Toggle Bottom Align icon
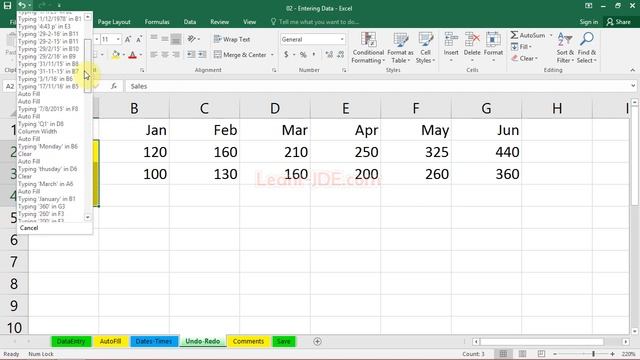This screenshot has width=640, height=360. pos(176,39)
